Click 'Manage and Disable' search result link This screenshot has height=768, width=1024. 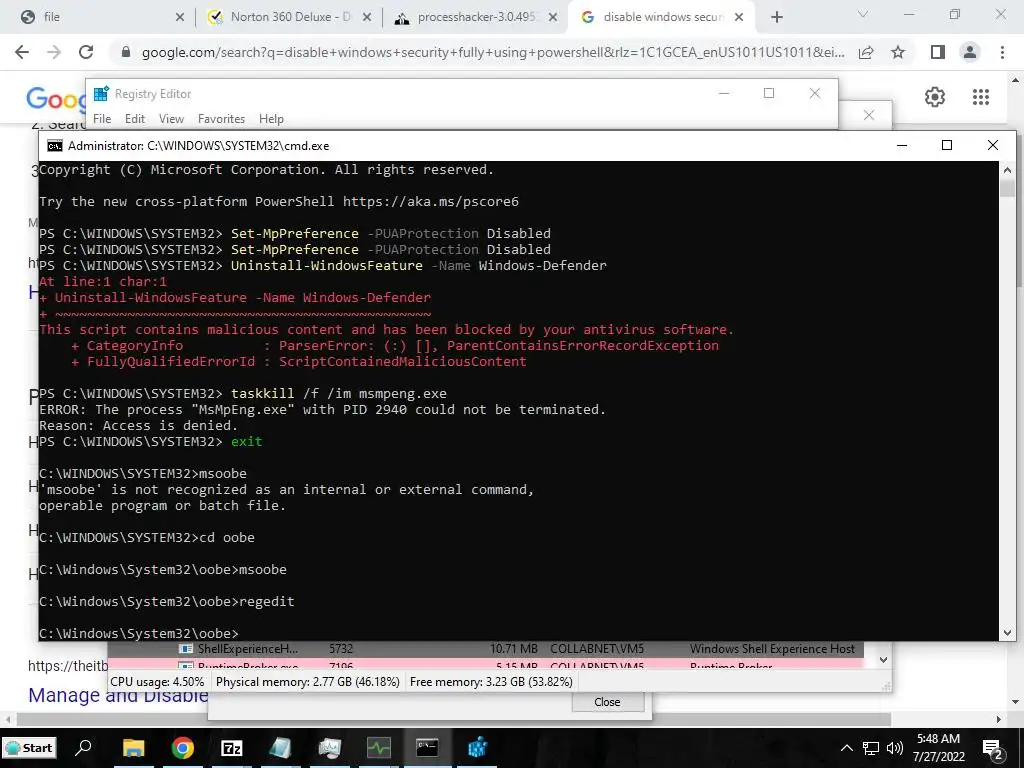118,694
